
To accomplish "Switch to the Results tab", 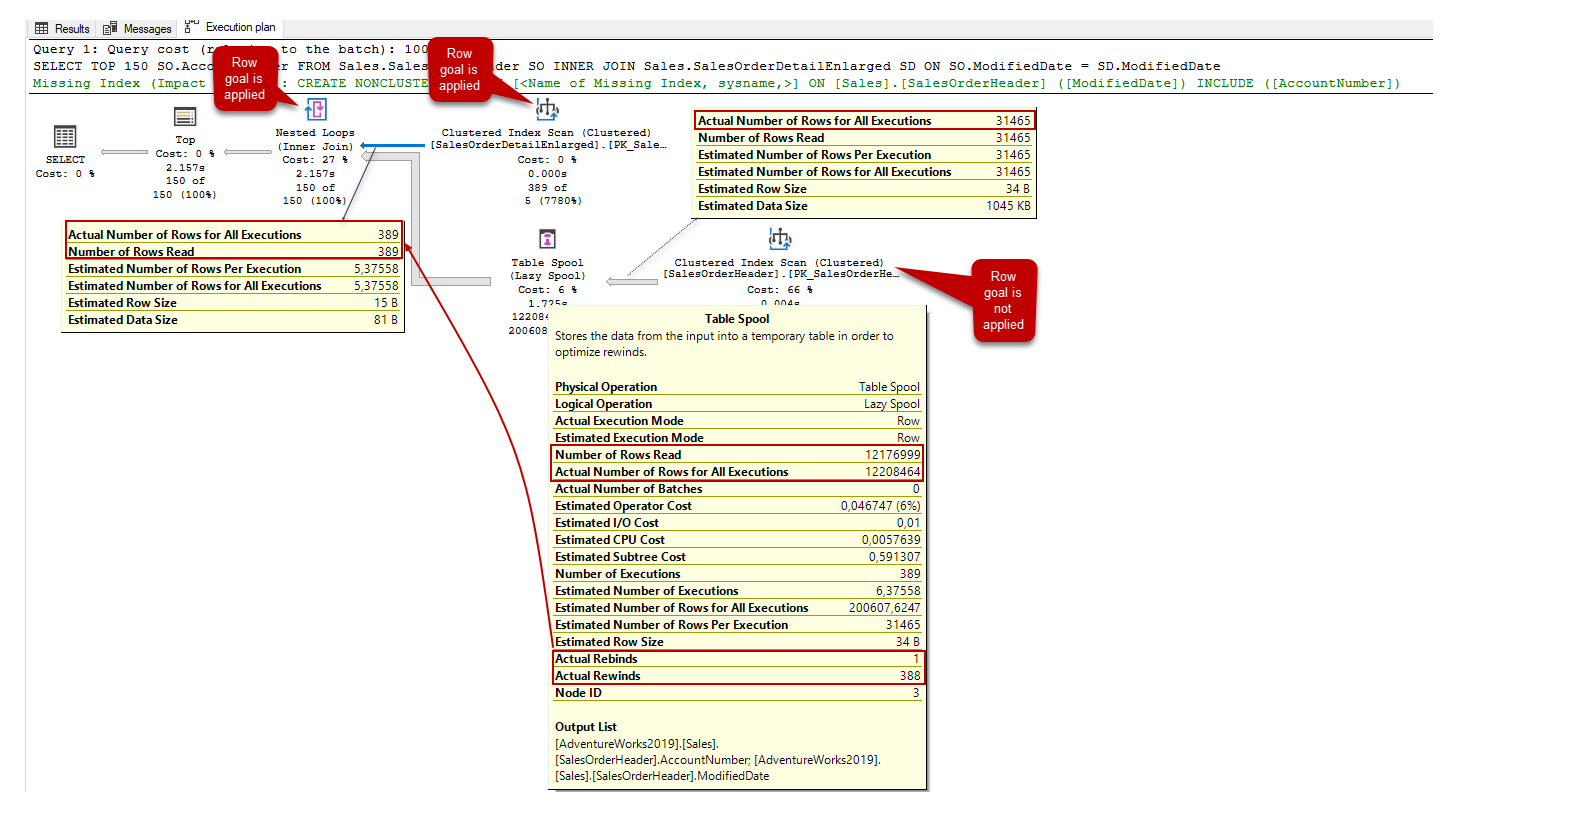I will (63, 28).
